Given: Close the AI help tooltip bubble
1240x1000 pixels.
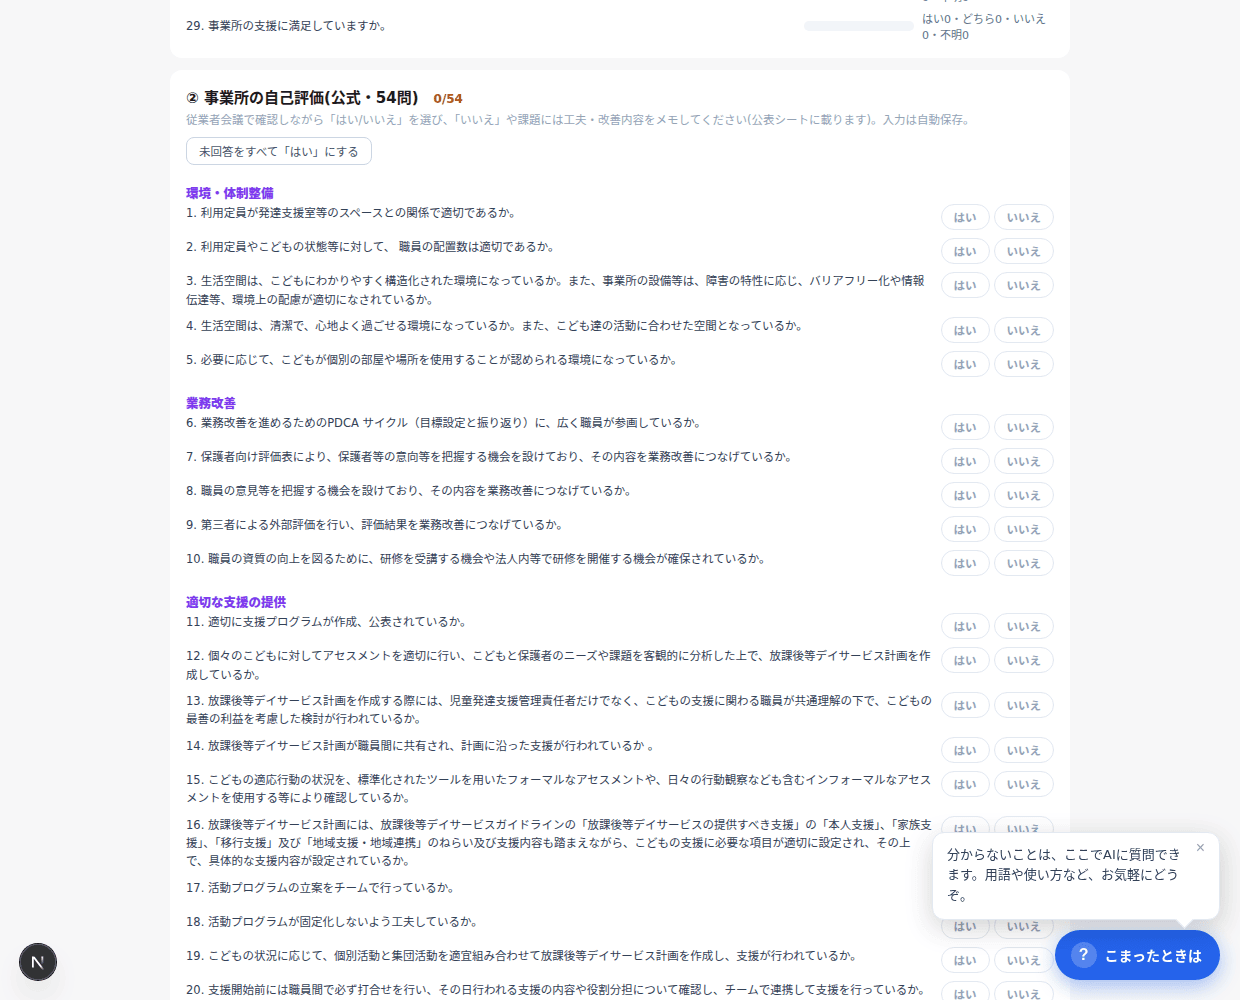Looking at the screenshot, I should [1200, 848].
